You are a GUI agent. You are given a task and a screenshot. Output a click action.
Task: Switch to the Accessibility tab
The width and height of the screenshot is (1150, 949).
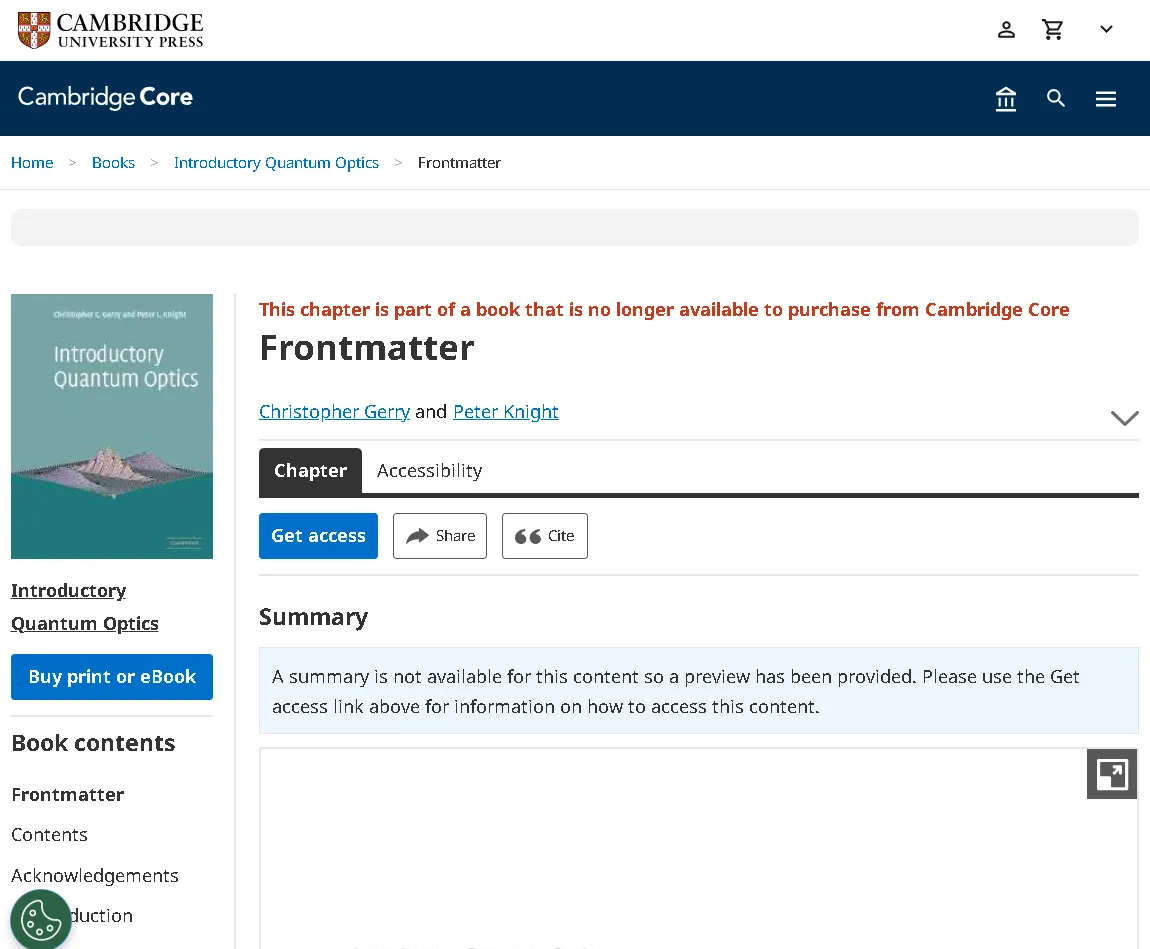point(429,470)
